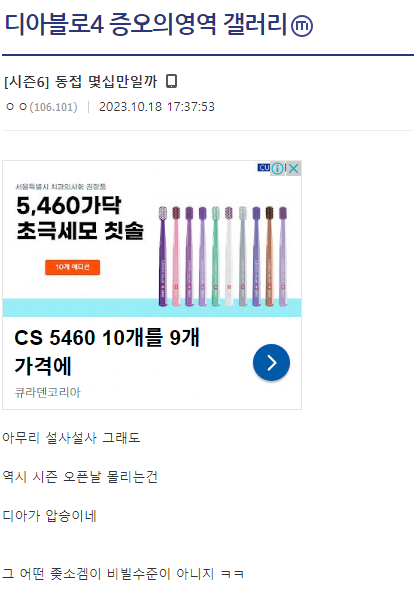Click the brown toothbrush in the ad image
Viewport: 414px width, 613px height.
[x=269, y=256]
